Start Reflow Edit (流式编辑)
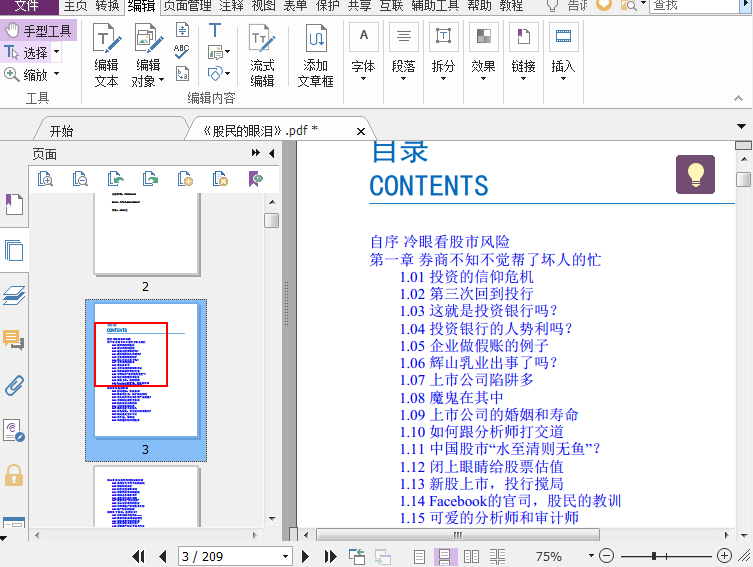The width and height of the screenshot is (753, 567). 262,57
